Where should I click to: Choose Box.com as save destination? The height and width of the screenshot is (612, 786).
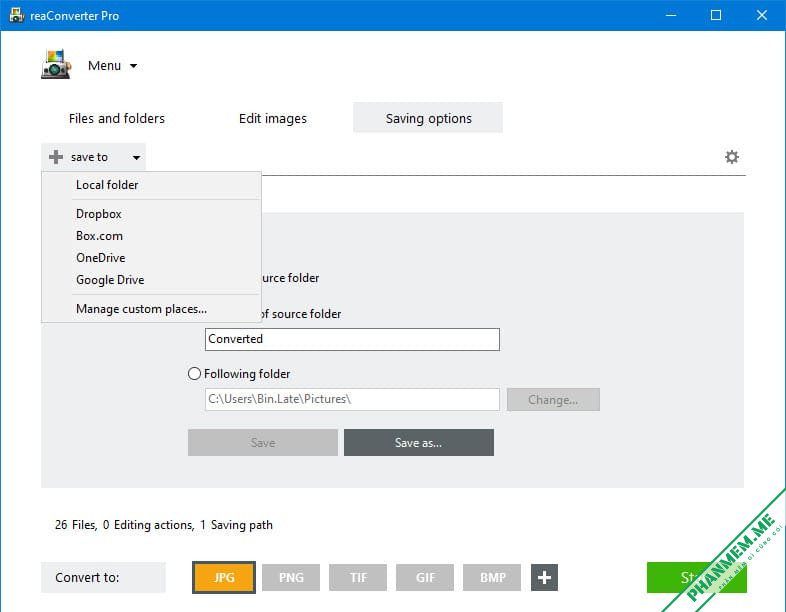click(151, 236)
